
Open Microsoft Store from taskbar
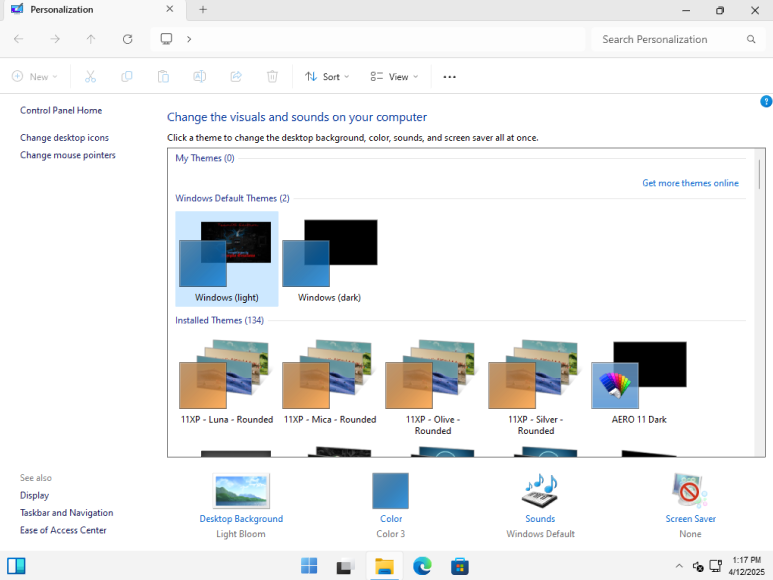click(x=459, y=566)
